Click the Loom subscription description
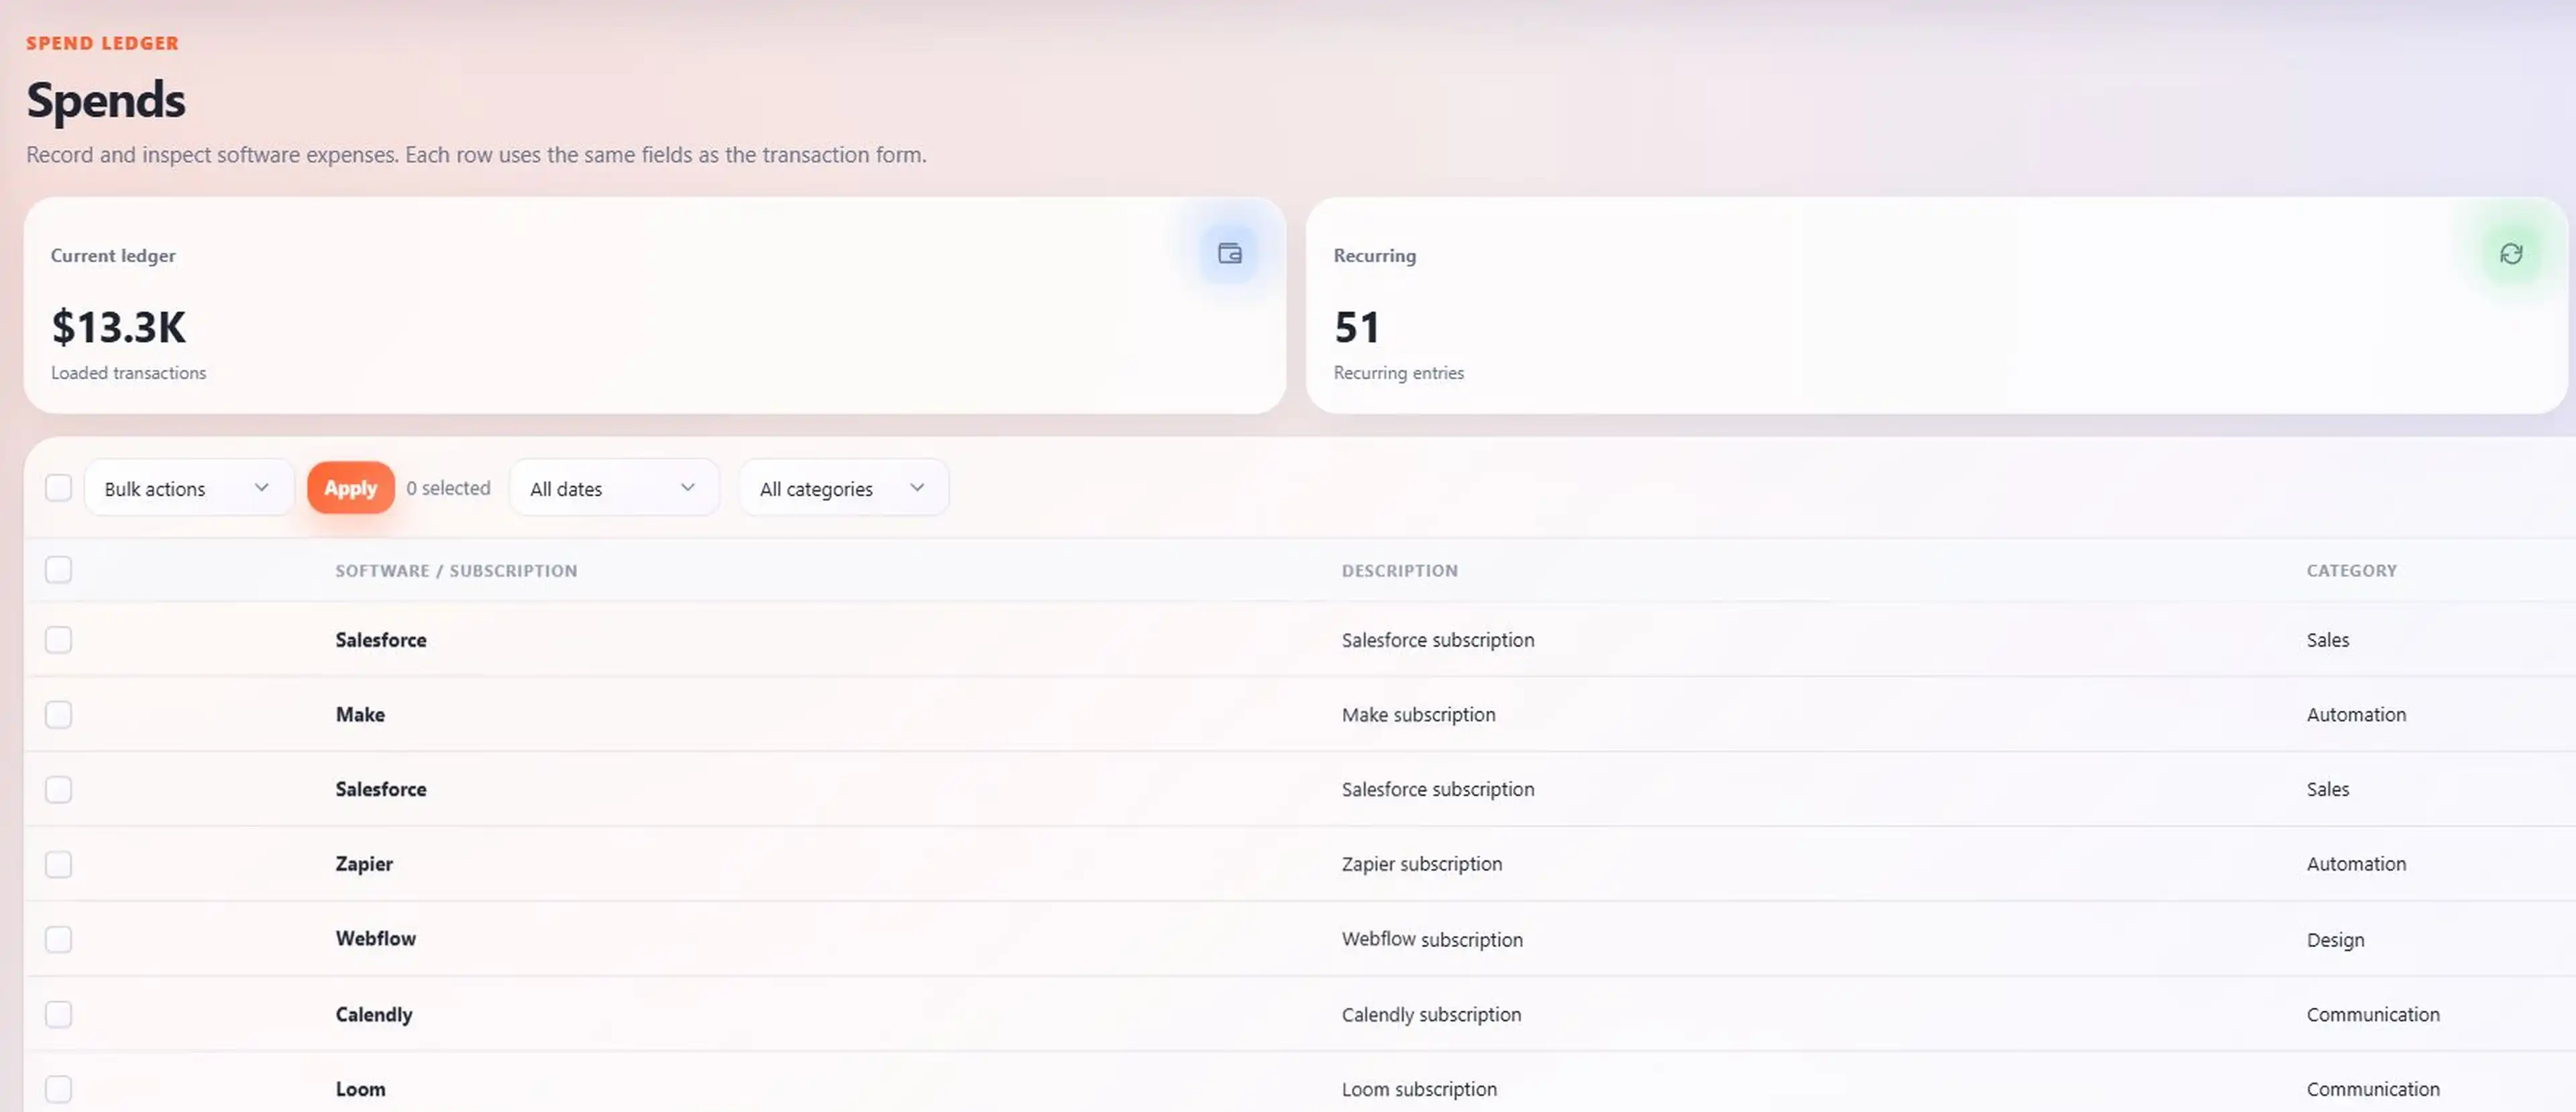Viewport: 2576px width, 1112px height. click(1419, 1089)
